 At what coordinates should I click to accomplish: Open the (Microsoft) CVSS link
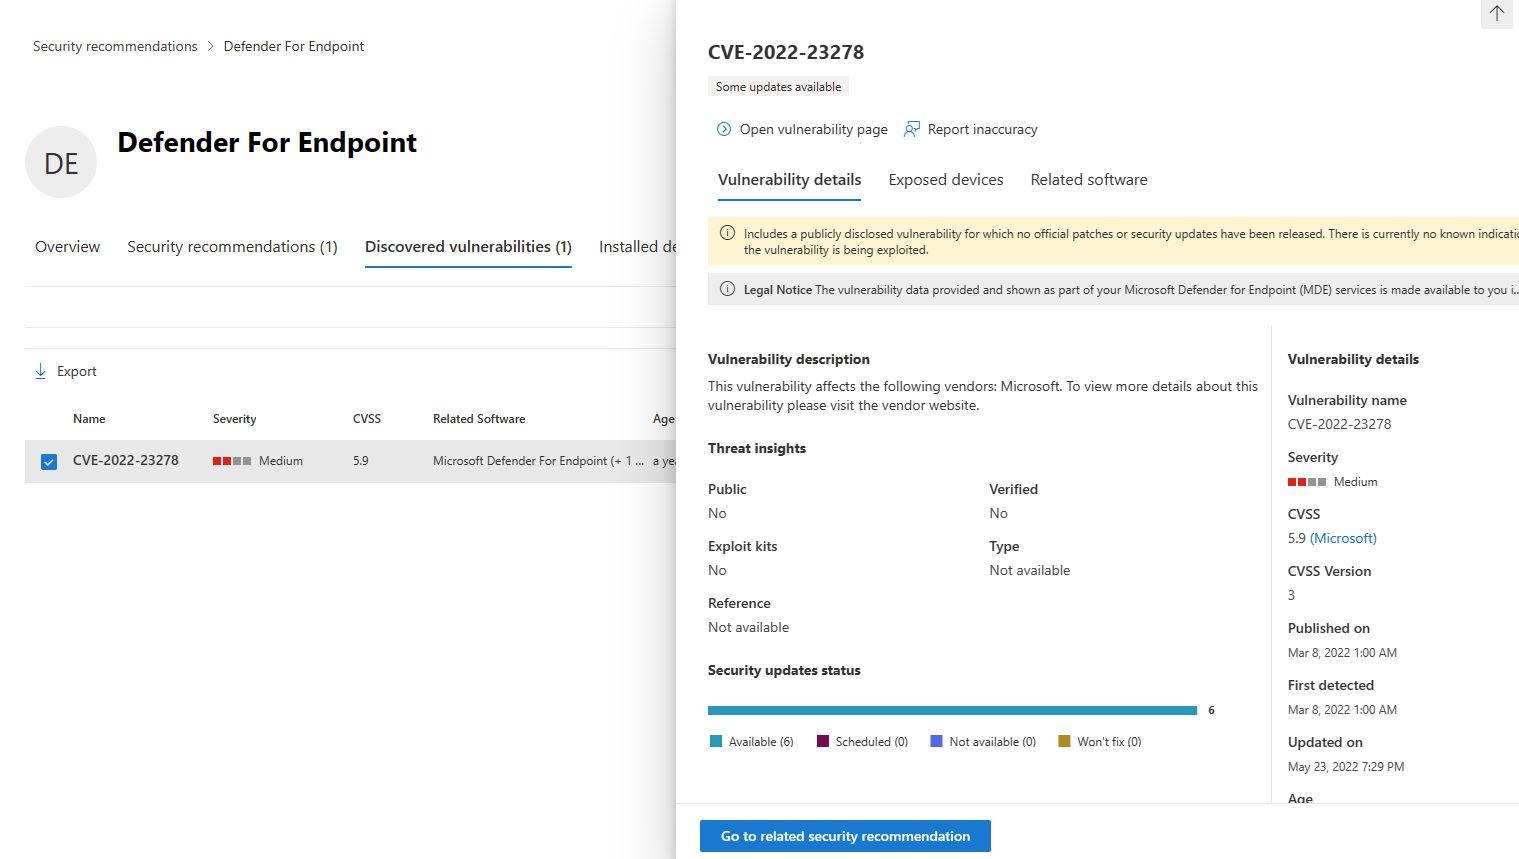coord(1343,538)
